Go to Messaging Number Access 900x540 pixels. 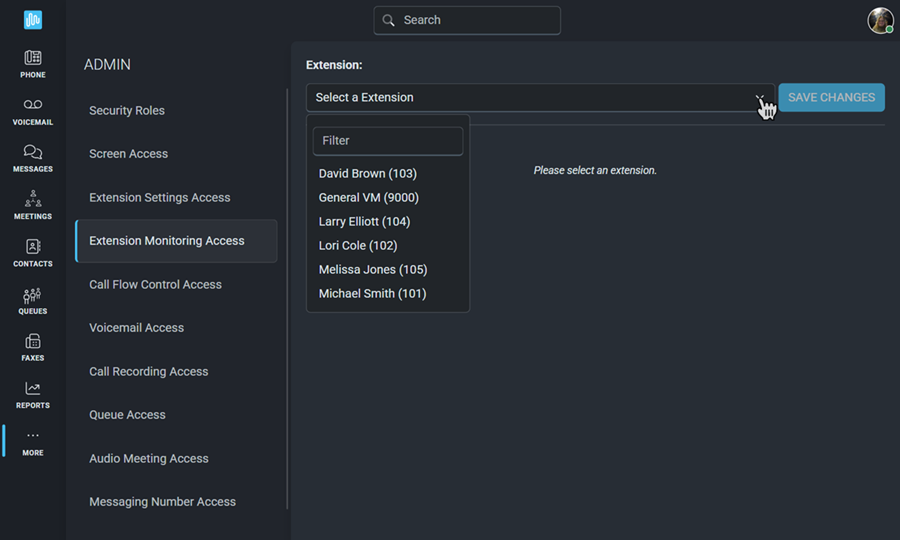(162, 502)
